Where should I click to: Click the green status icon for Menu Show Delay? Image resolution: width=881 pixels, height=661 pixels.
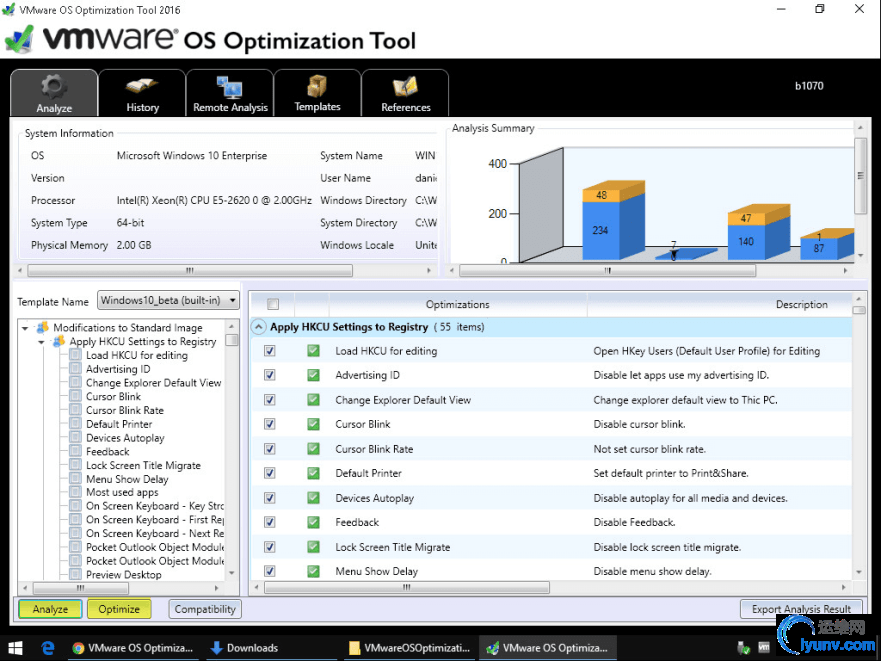[313, 571]
